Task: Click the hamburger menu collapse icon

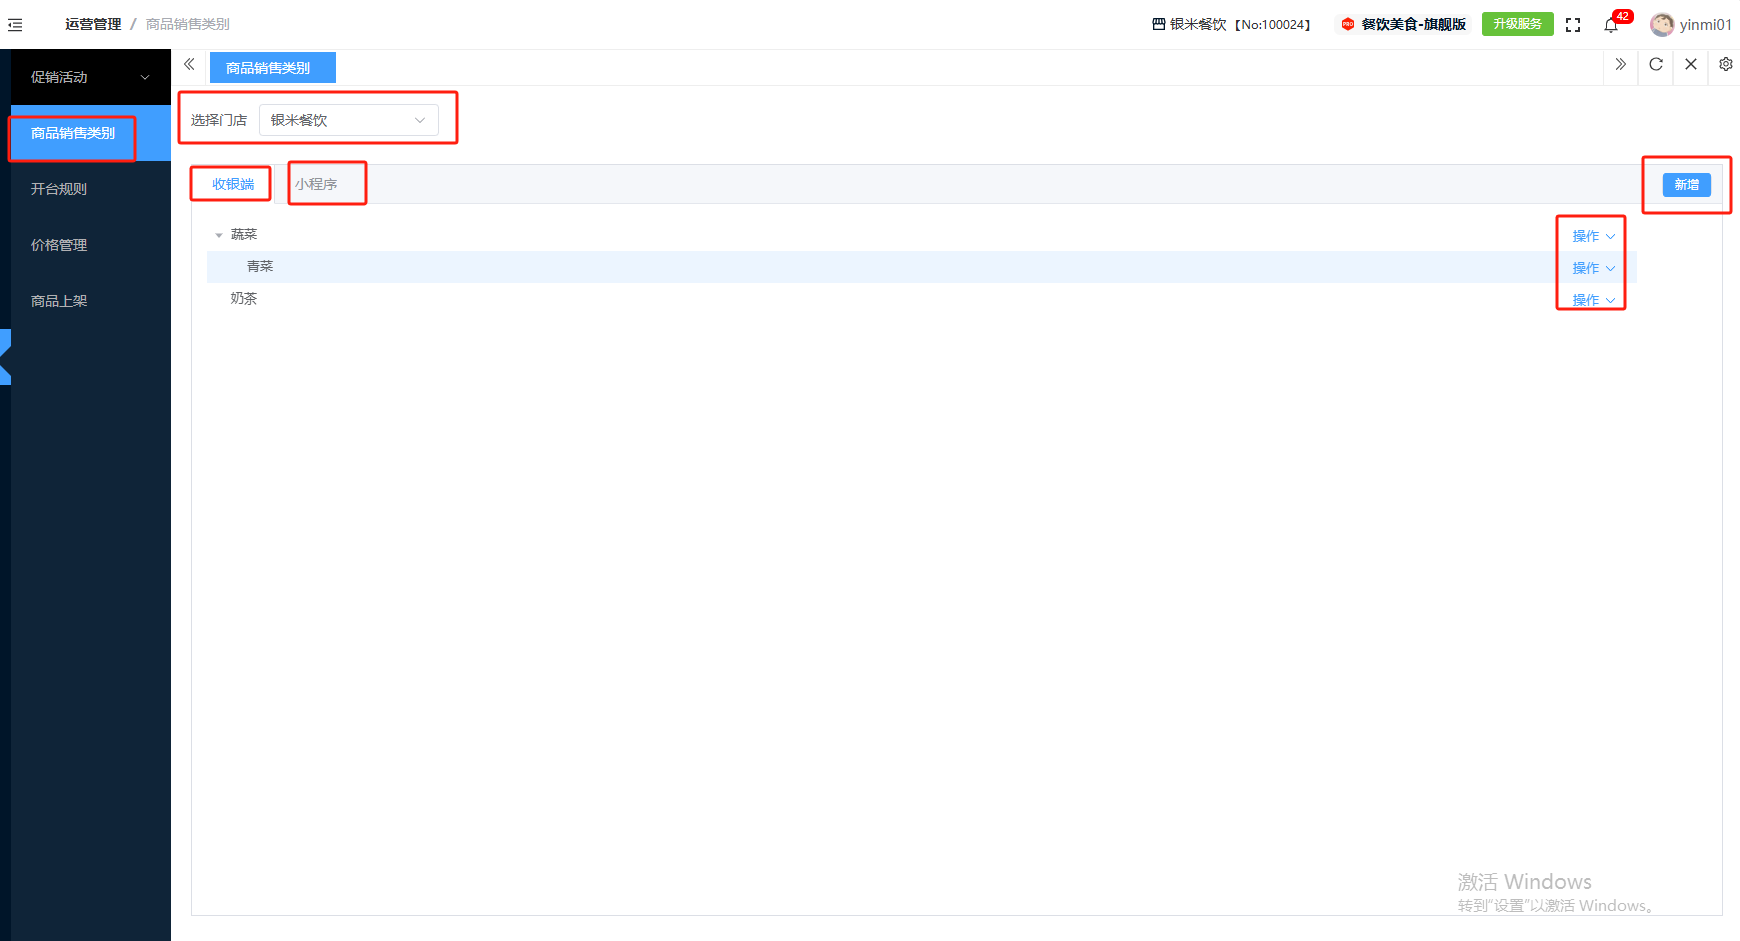Action: 15,25
